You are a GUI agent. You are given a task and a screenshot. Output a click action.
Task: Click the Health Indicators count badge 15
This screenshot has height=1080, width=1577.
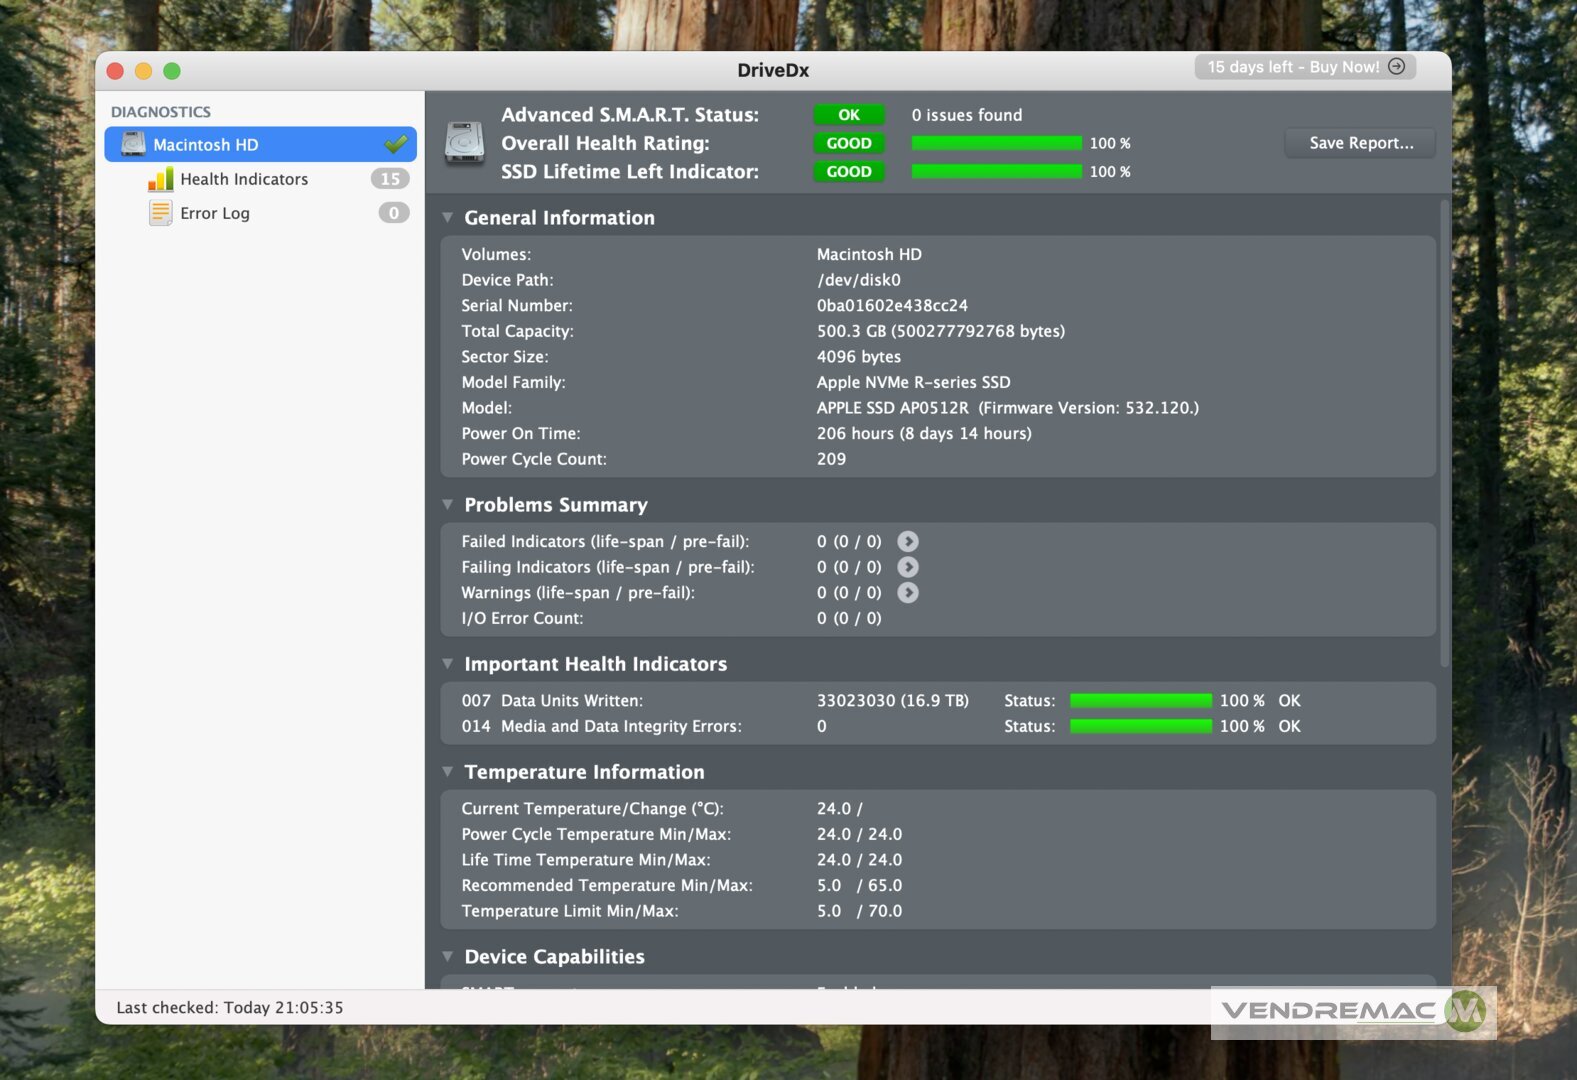tap(390, 179)
